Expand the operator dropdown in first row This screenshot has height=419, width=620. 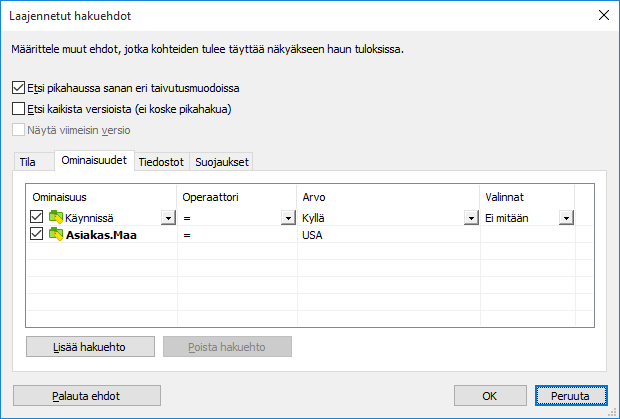point(286,218)
